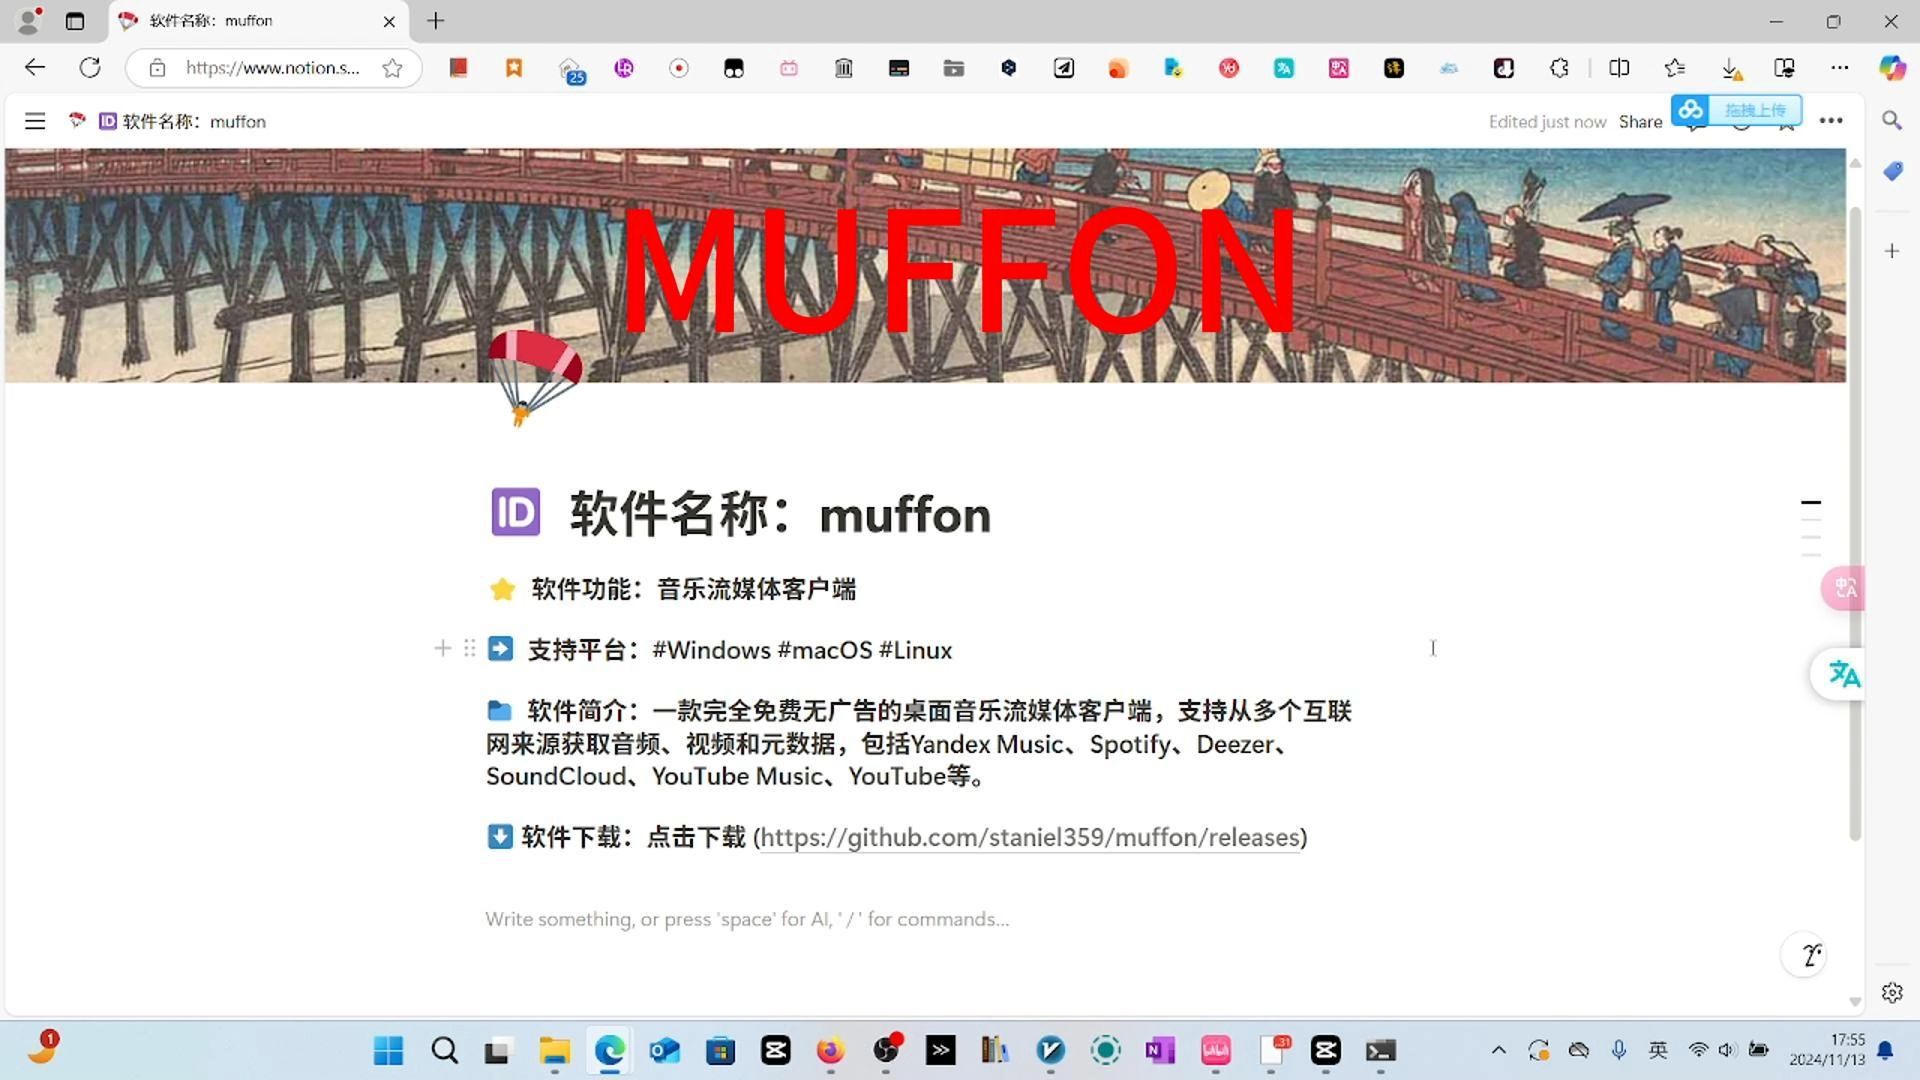
Task: Add a block with the plus handle
Action: [443, 649]
